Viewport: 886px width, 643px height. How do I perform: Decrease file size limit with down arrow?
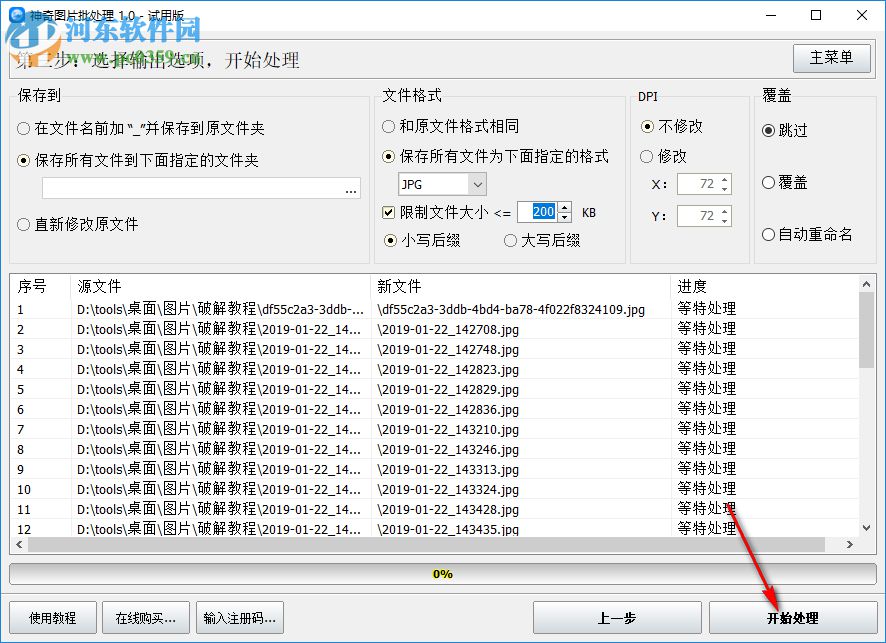pos(564,217)
